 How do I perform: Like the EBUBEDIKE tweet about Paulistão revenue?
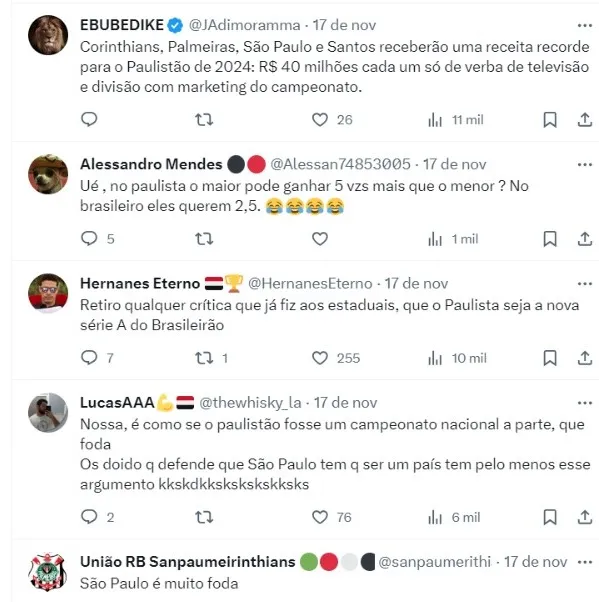(319, 120)
